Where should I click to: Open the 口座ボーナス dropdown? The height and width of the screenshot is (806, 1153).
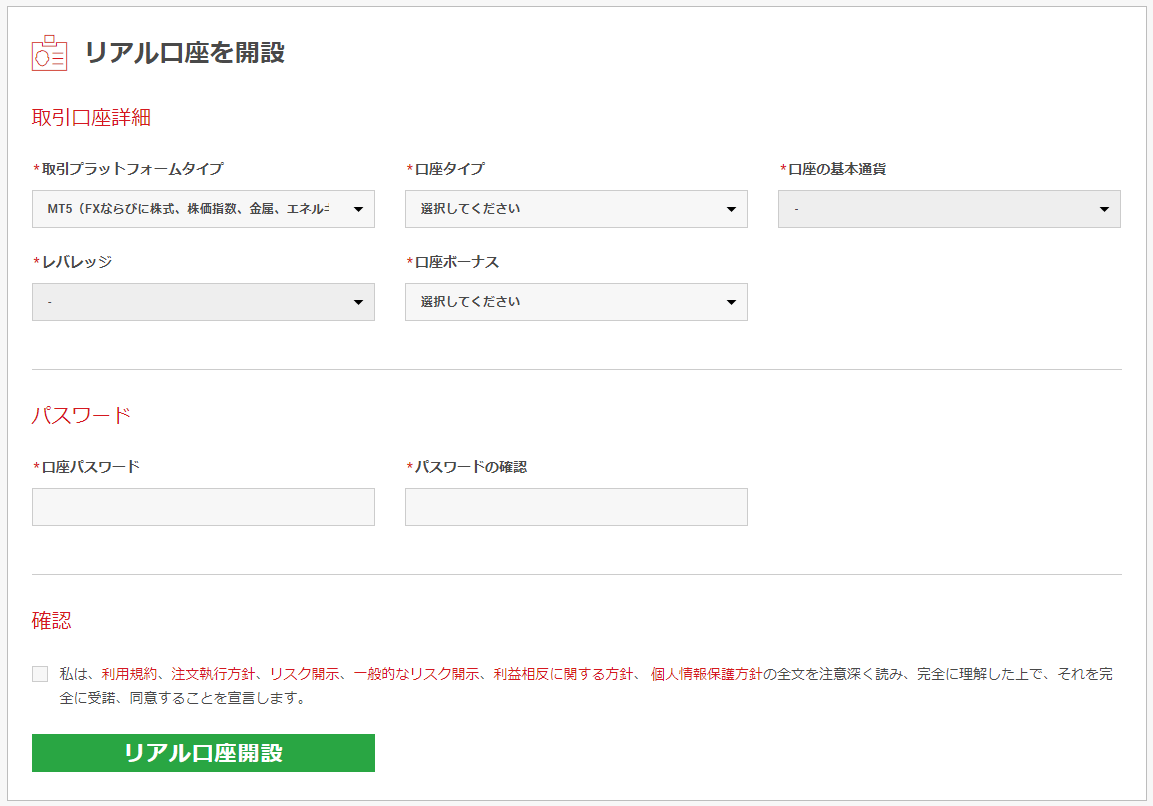pyautogui.click(x=576, y=302)
